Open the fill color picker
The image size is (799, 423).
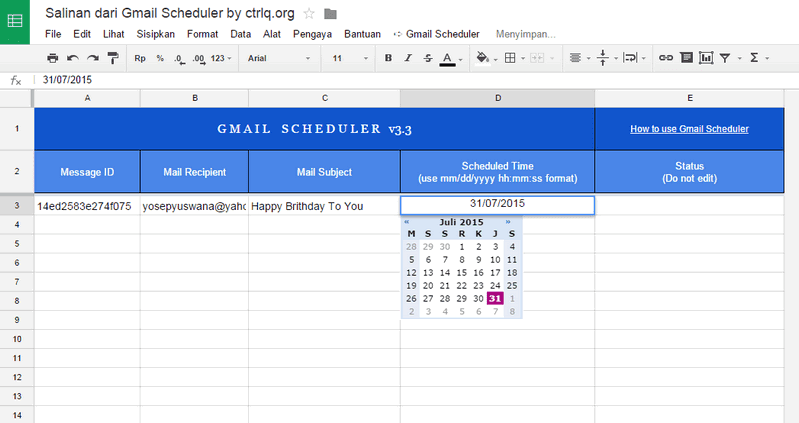pyautogui.click(x=482, y=58)
